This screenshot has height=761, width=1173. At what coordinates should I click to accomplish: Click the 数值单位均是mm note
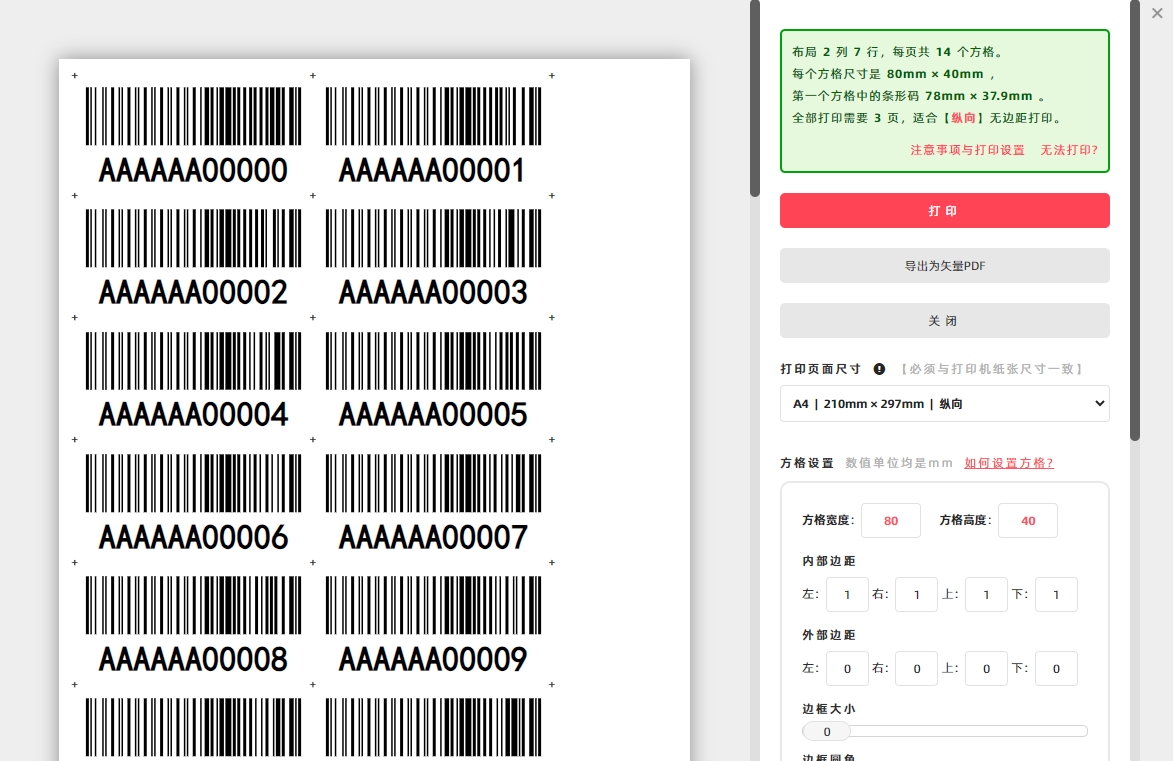point(899,463)
